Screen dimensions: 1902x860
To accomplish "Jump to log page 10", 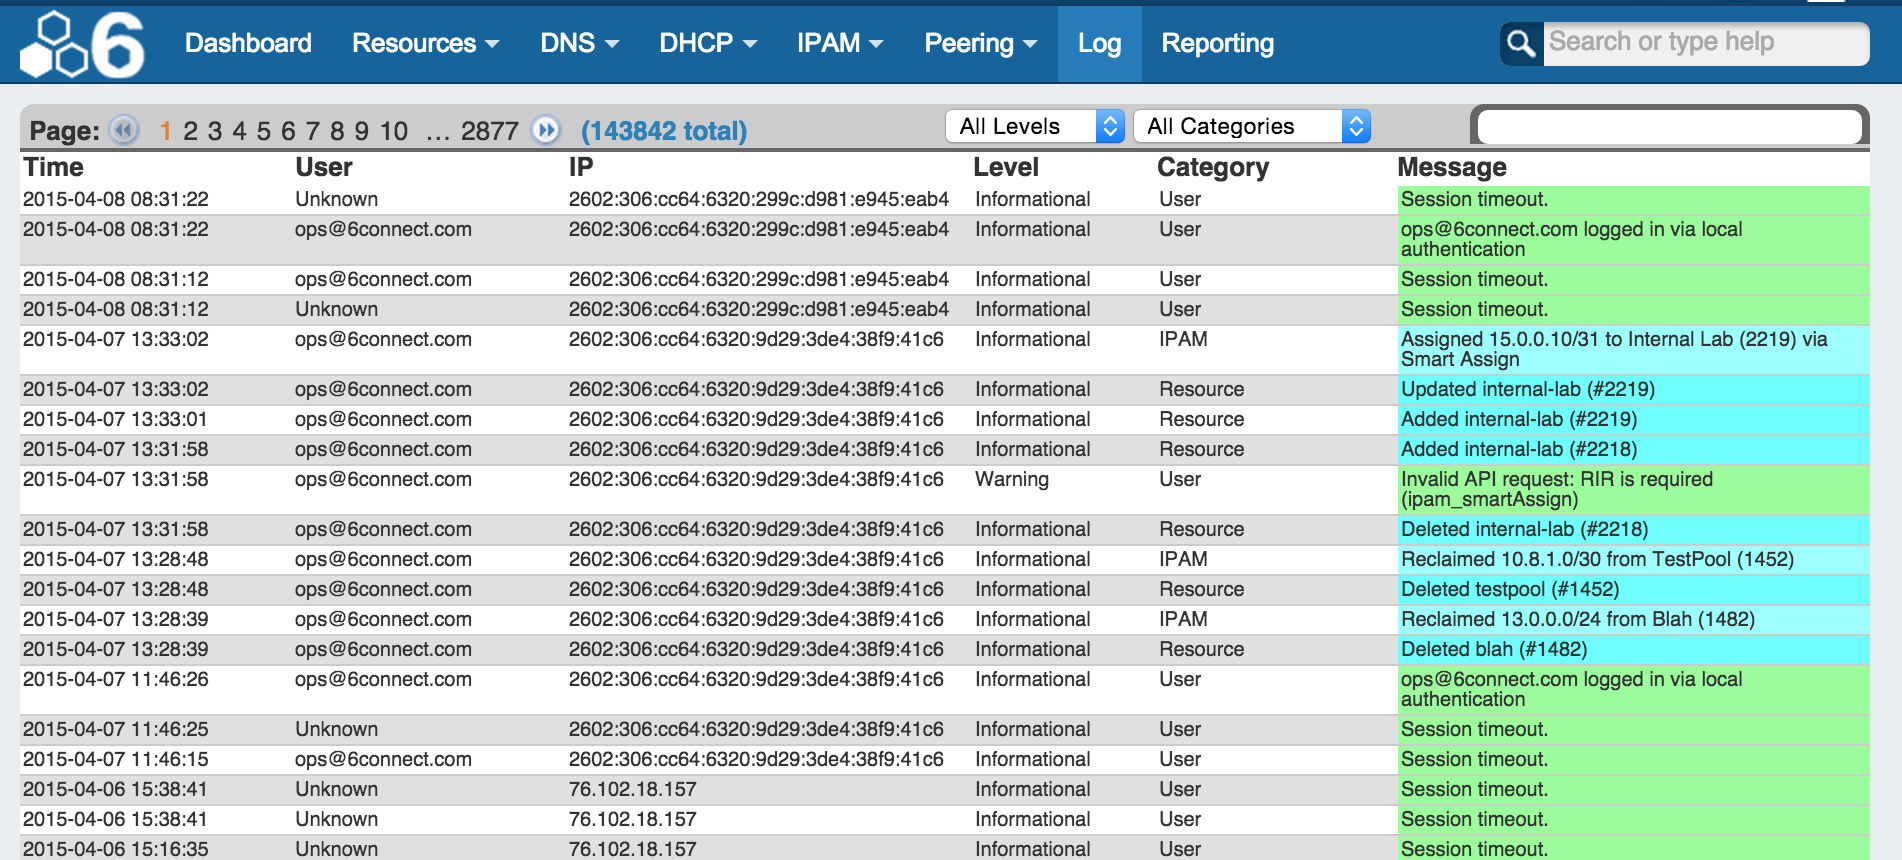I will (x=393, y=131).
